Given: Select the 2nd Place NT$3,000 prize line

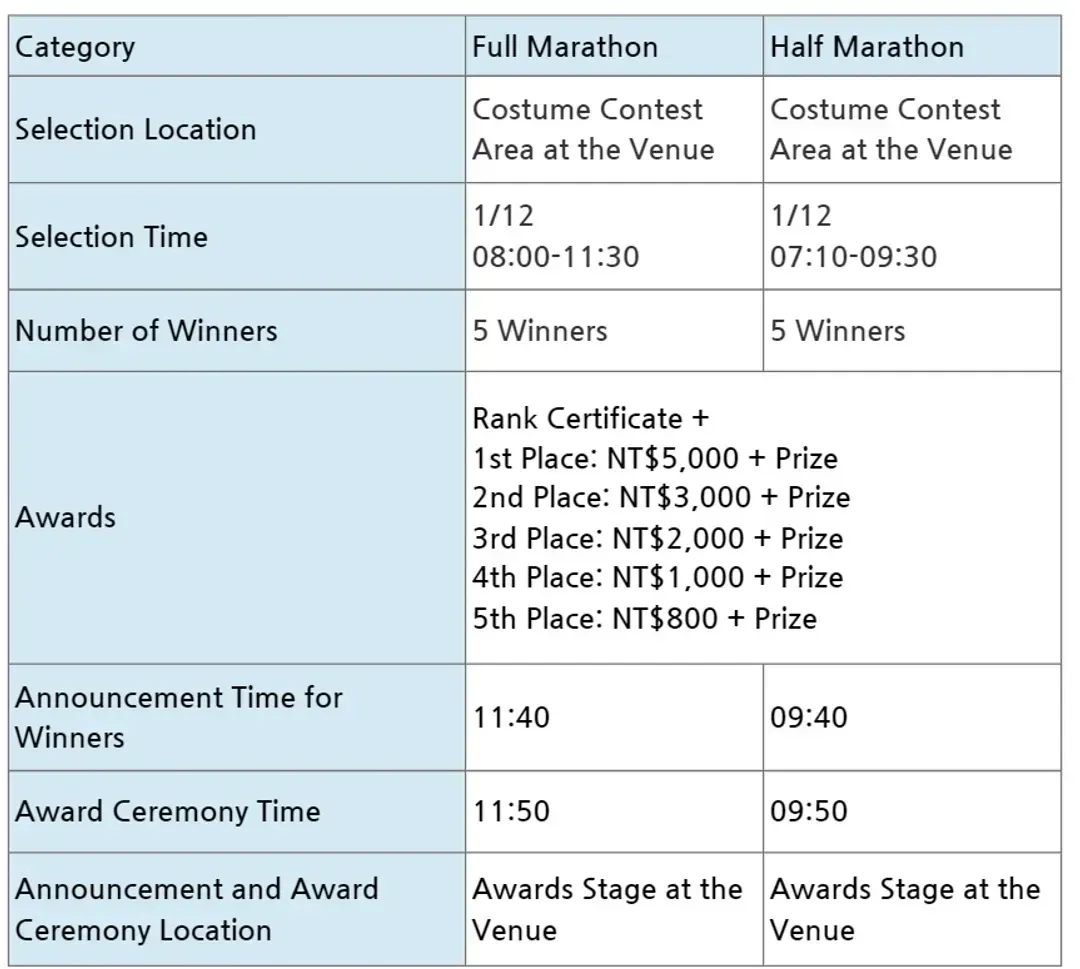Looking at the screenshot, I should pyautogui.click(x=661, y=497).
